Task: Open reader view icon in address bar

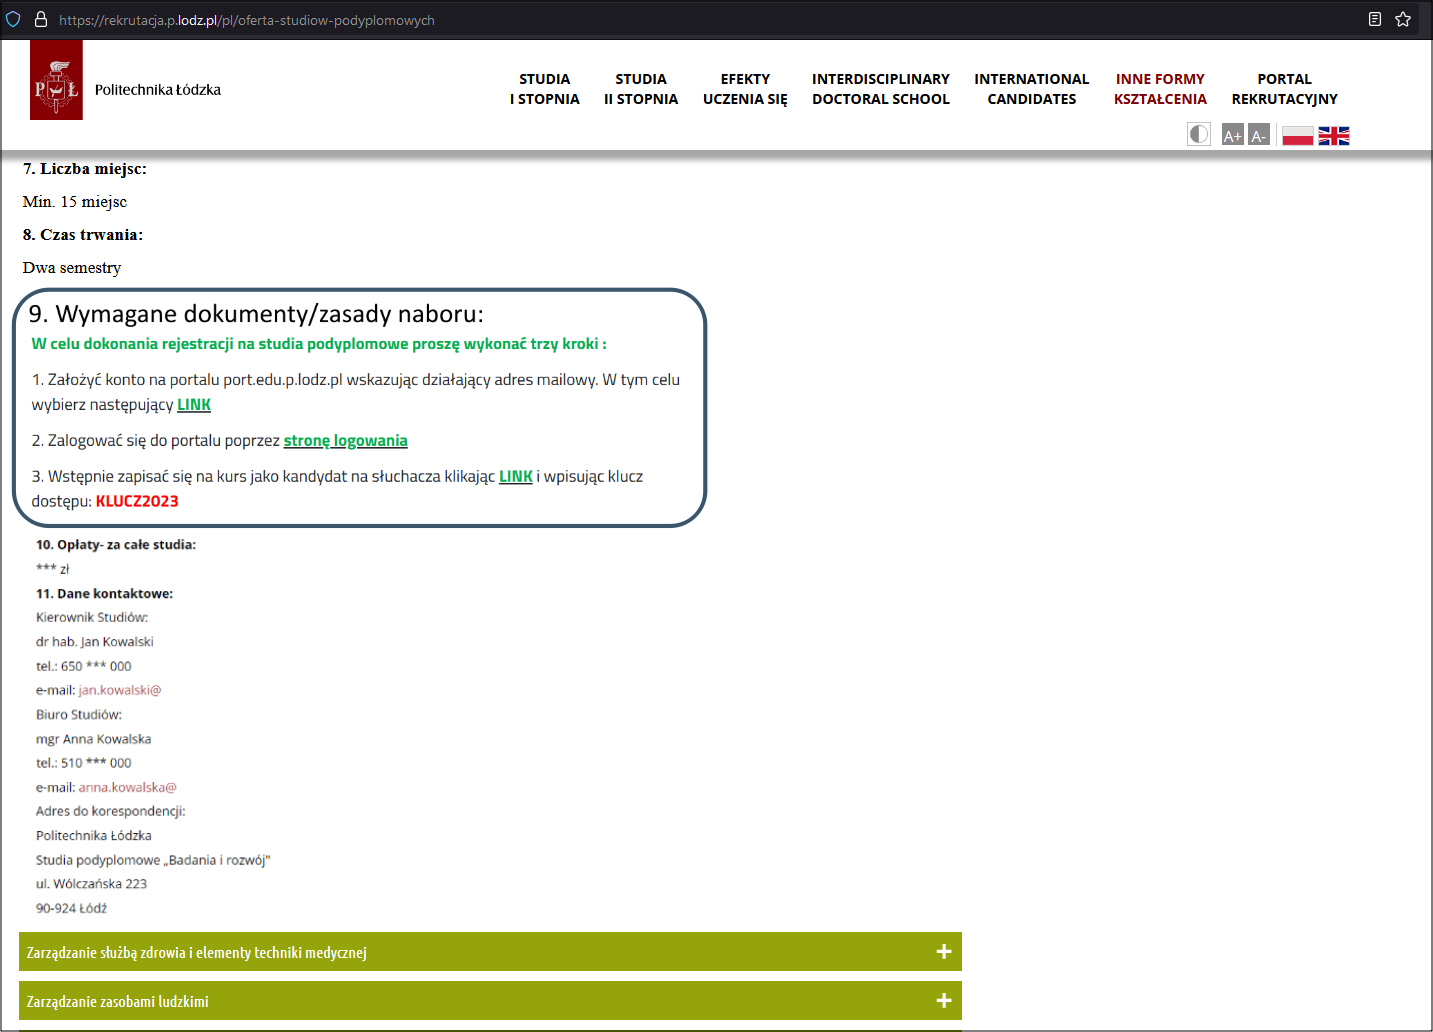Action: 1374,19
